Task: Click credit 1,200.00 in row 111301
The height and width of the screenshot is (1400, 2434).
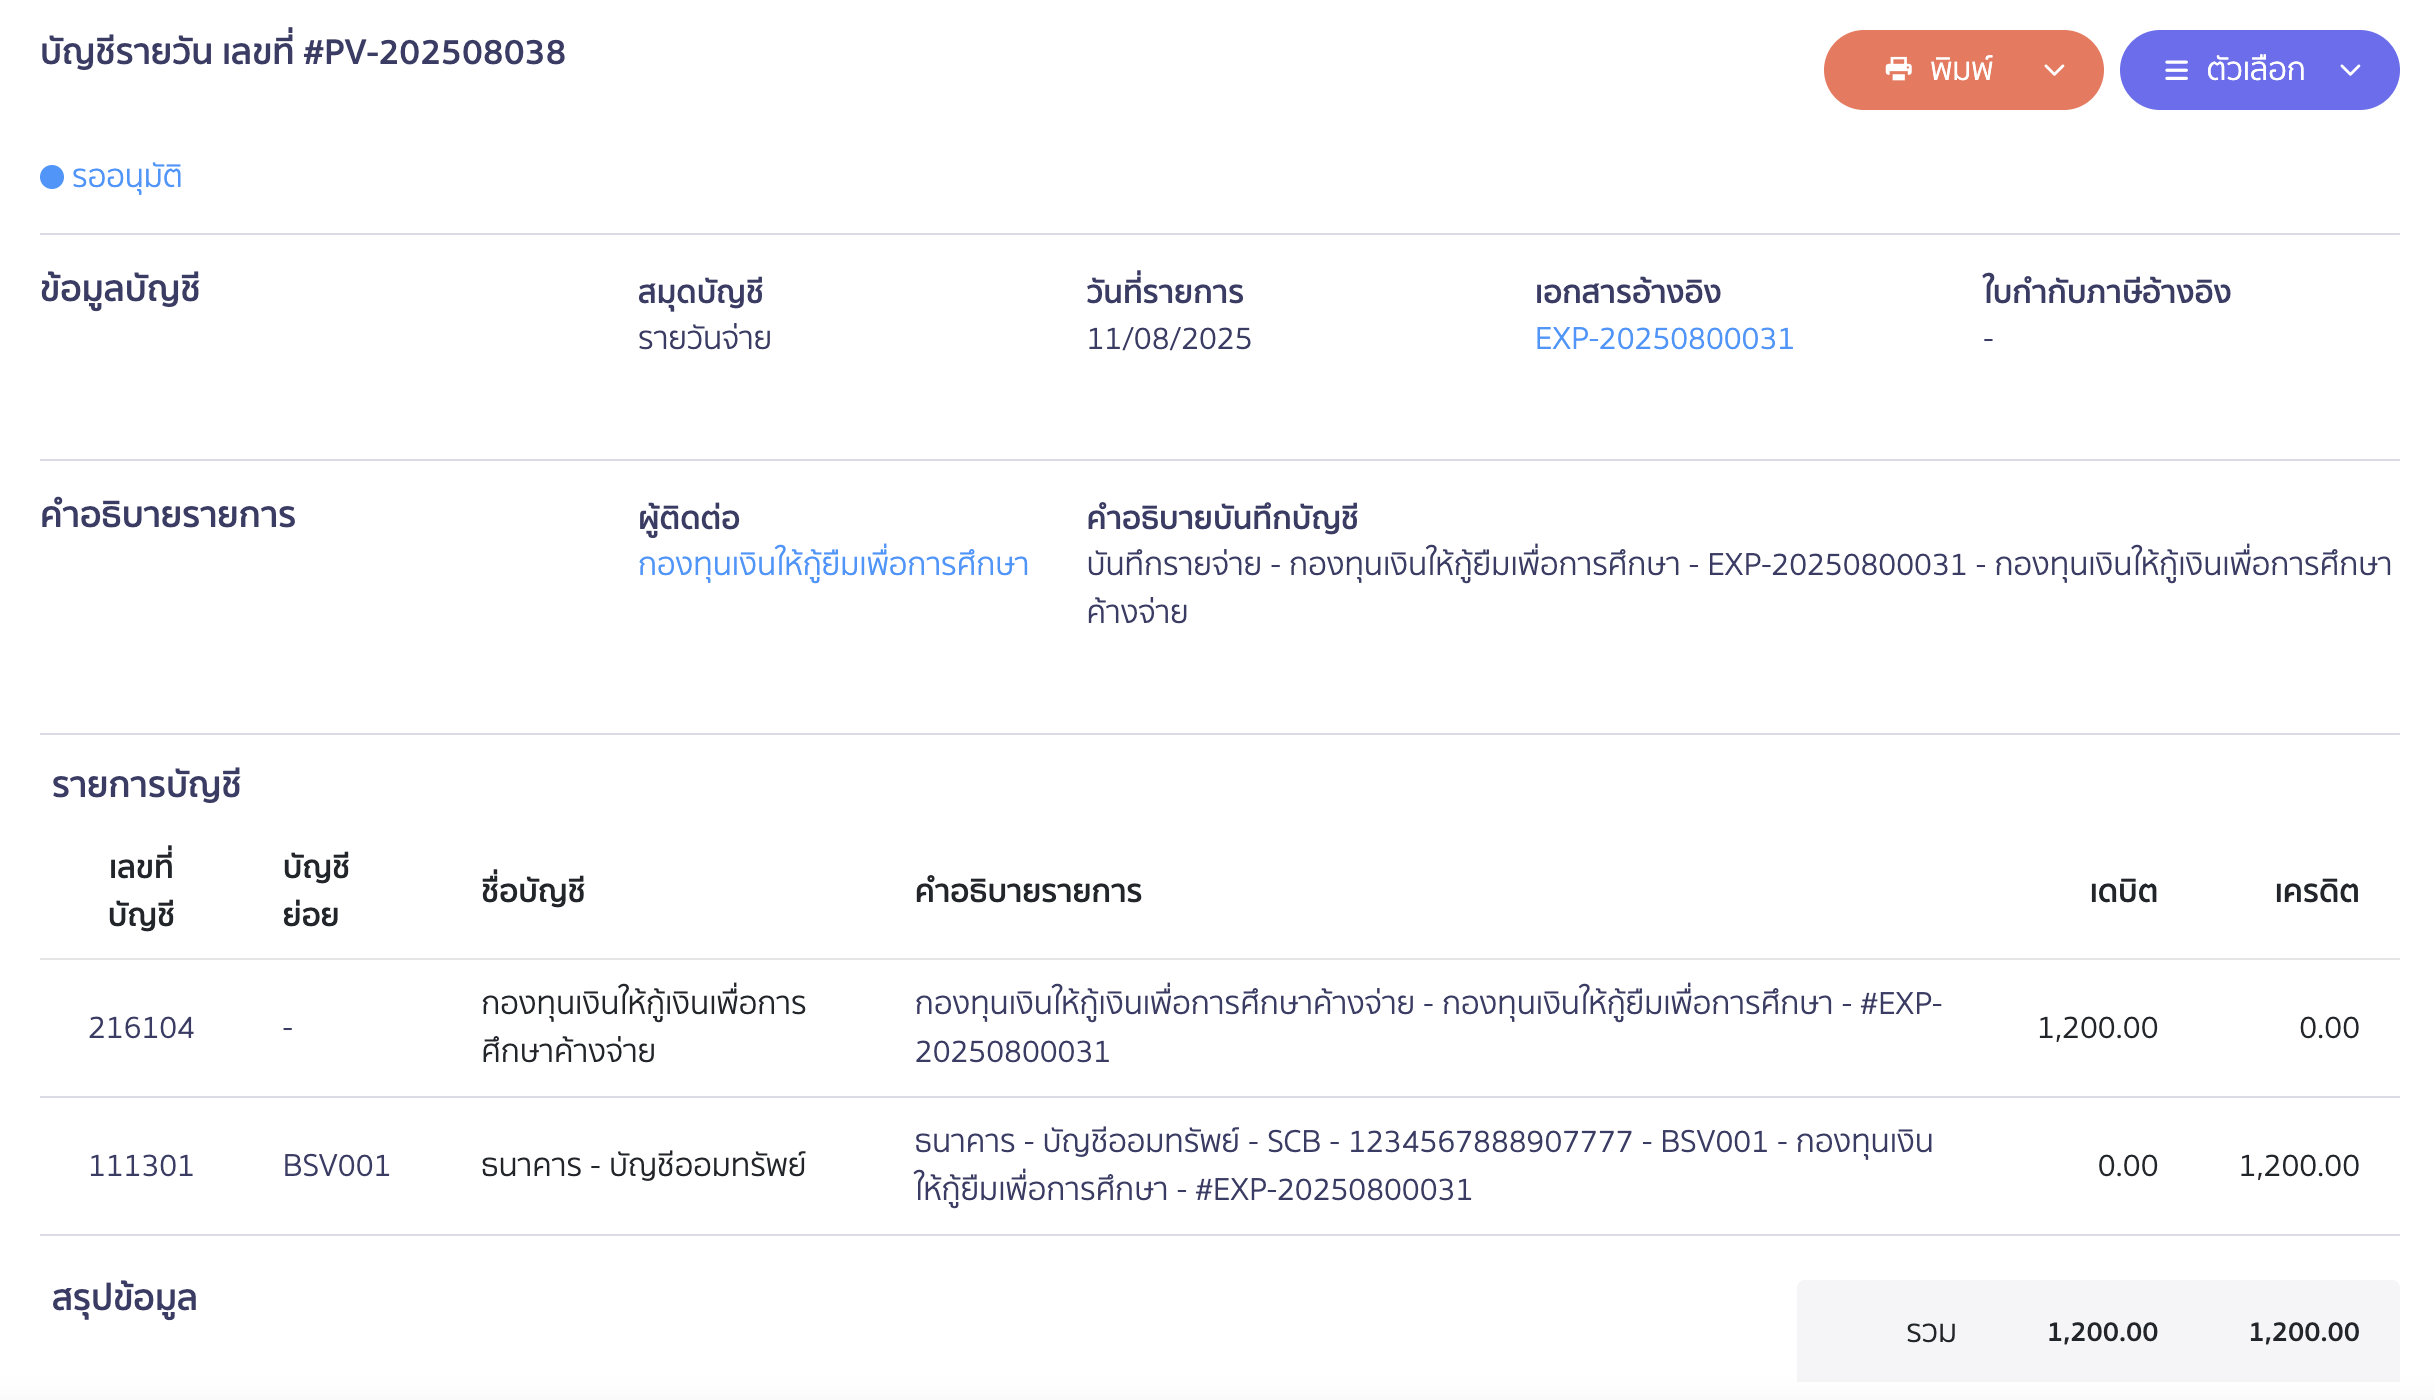Action: click(x=2298, y=1166)
